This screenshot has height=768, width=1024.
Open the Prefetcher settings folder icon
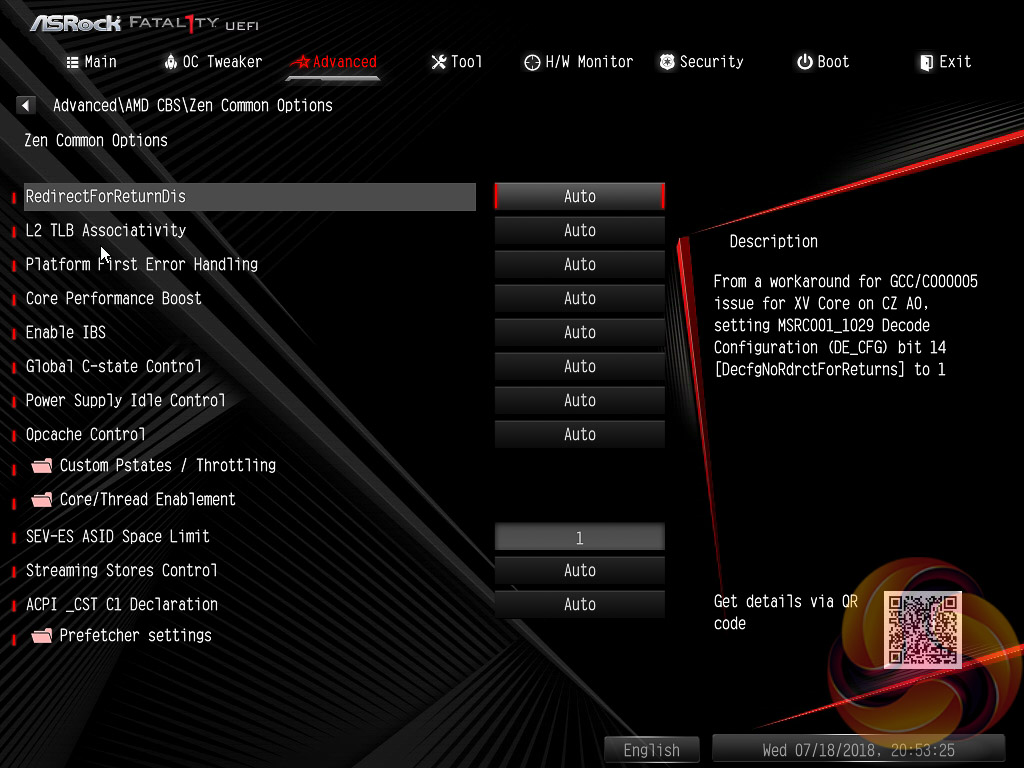[42, 636]
